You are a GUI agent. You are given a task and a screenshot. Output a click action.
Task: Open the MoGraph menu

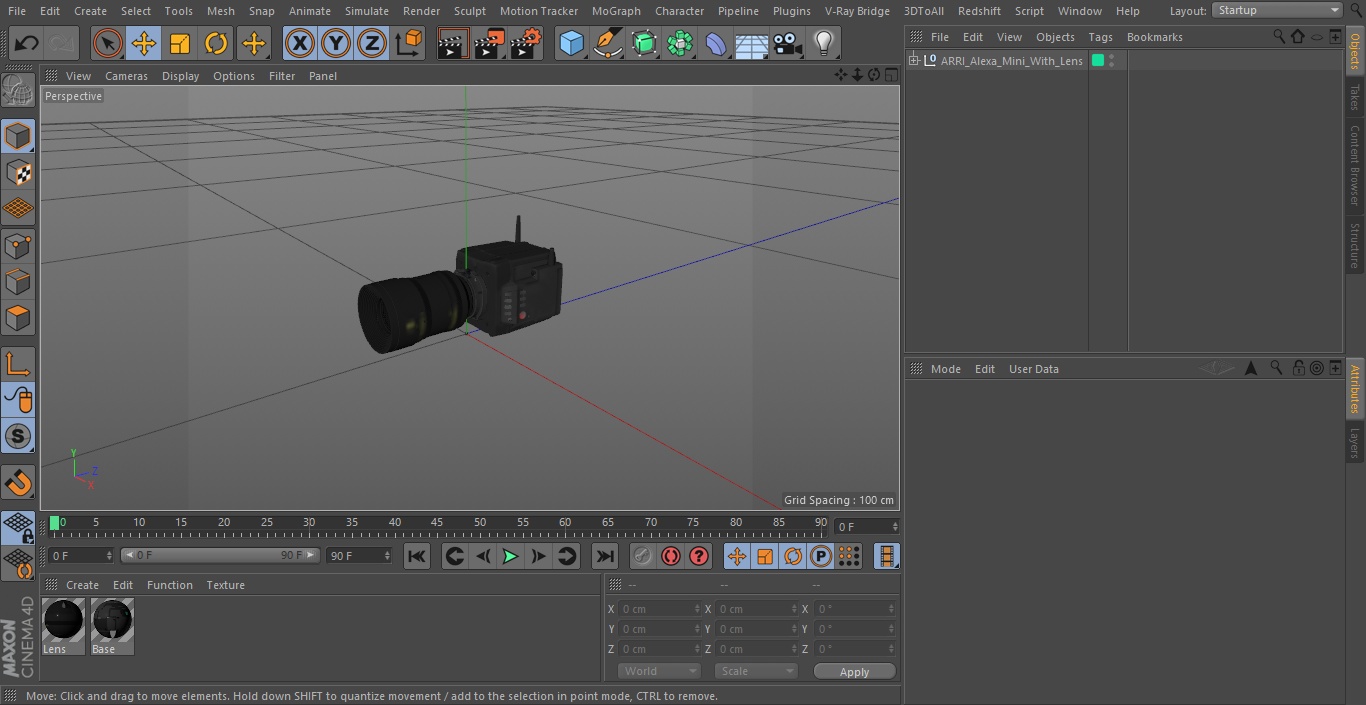tap(616, 11)
